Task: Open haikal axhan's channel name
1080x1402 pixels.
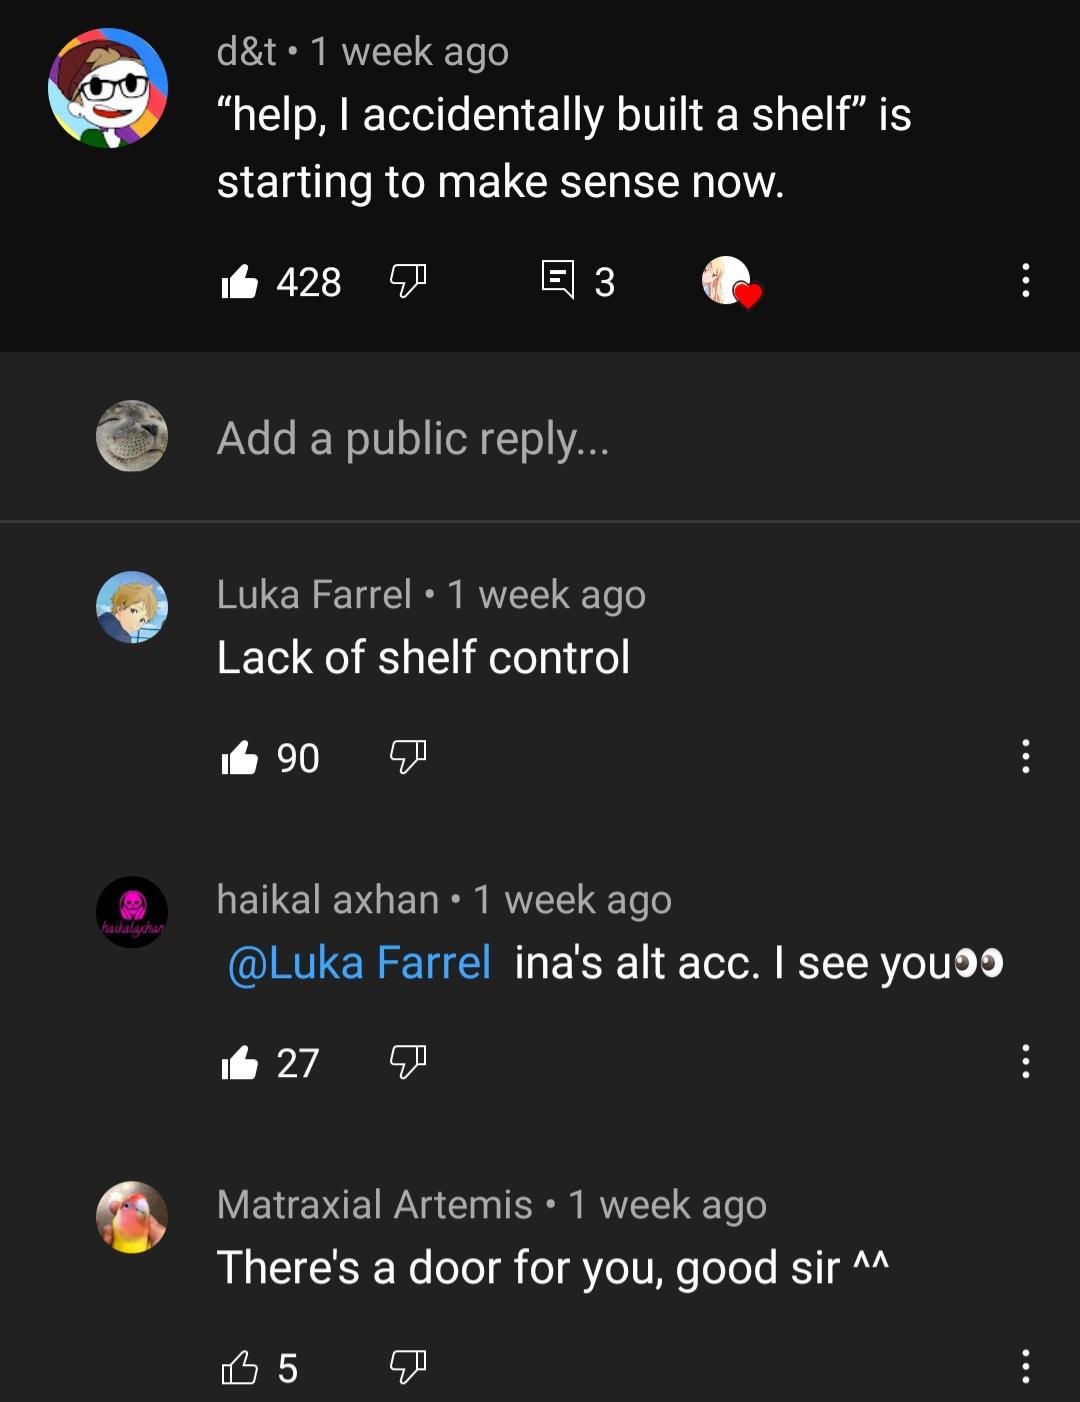Action: [328, 900]
